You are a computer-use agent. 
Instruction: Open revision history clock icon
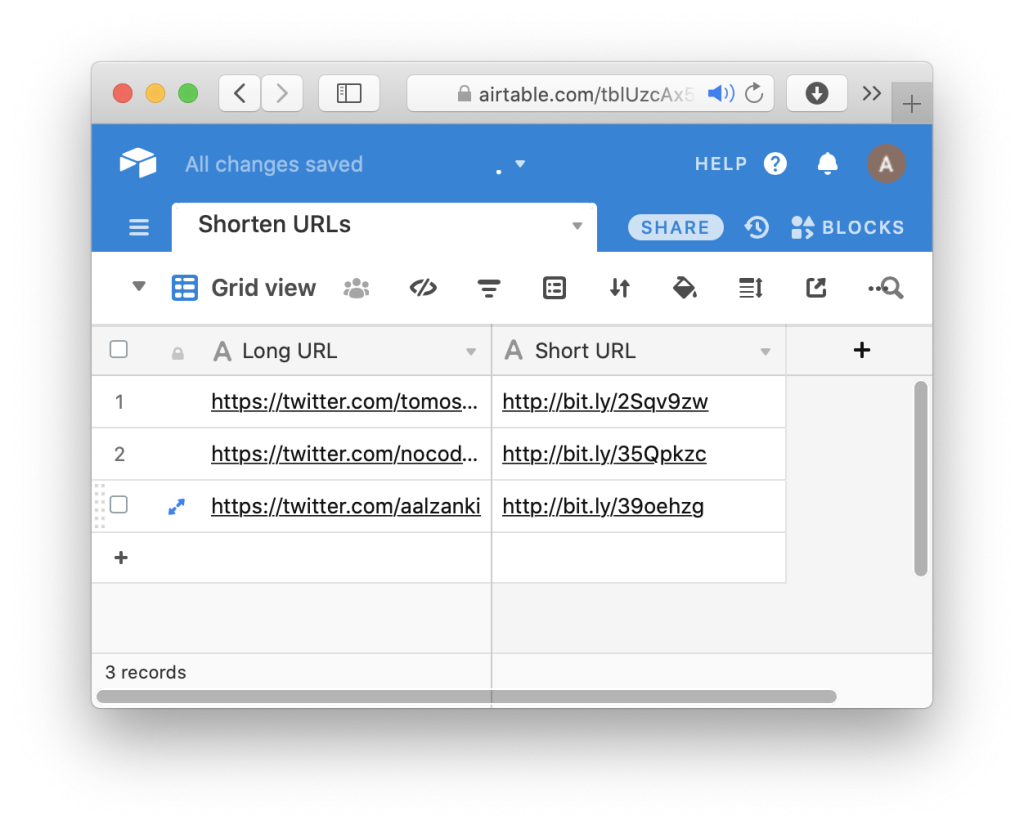click(x=757, y=227)
